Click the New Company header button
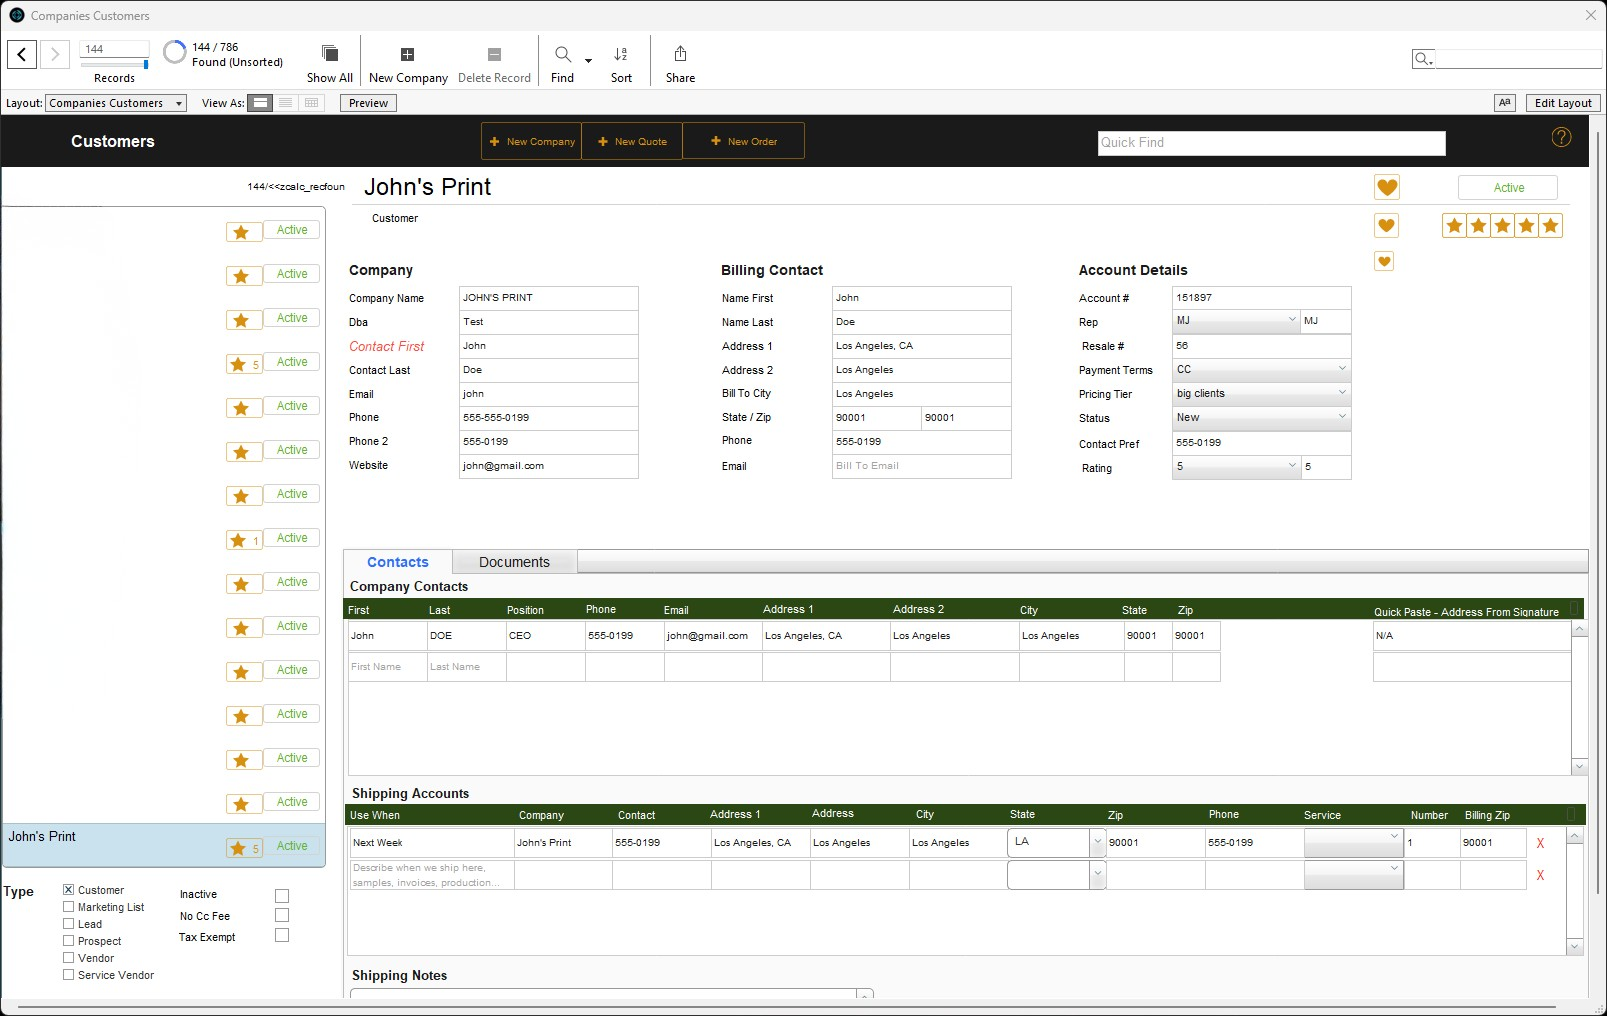This screenshot has height=1016, width=1607. 532,142
